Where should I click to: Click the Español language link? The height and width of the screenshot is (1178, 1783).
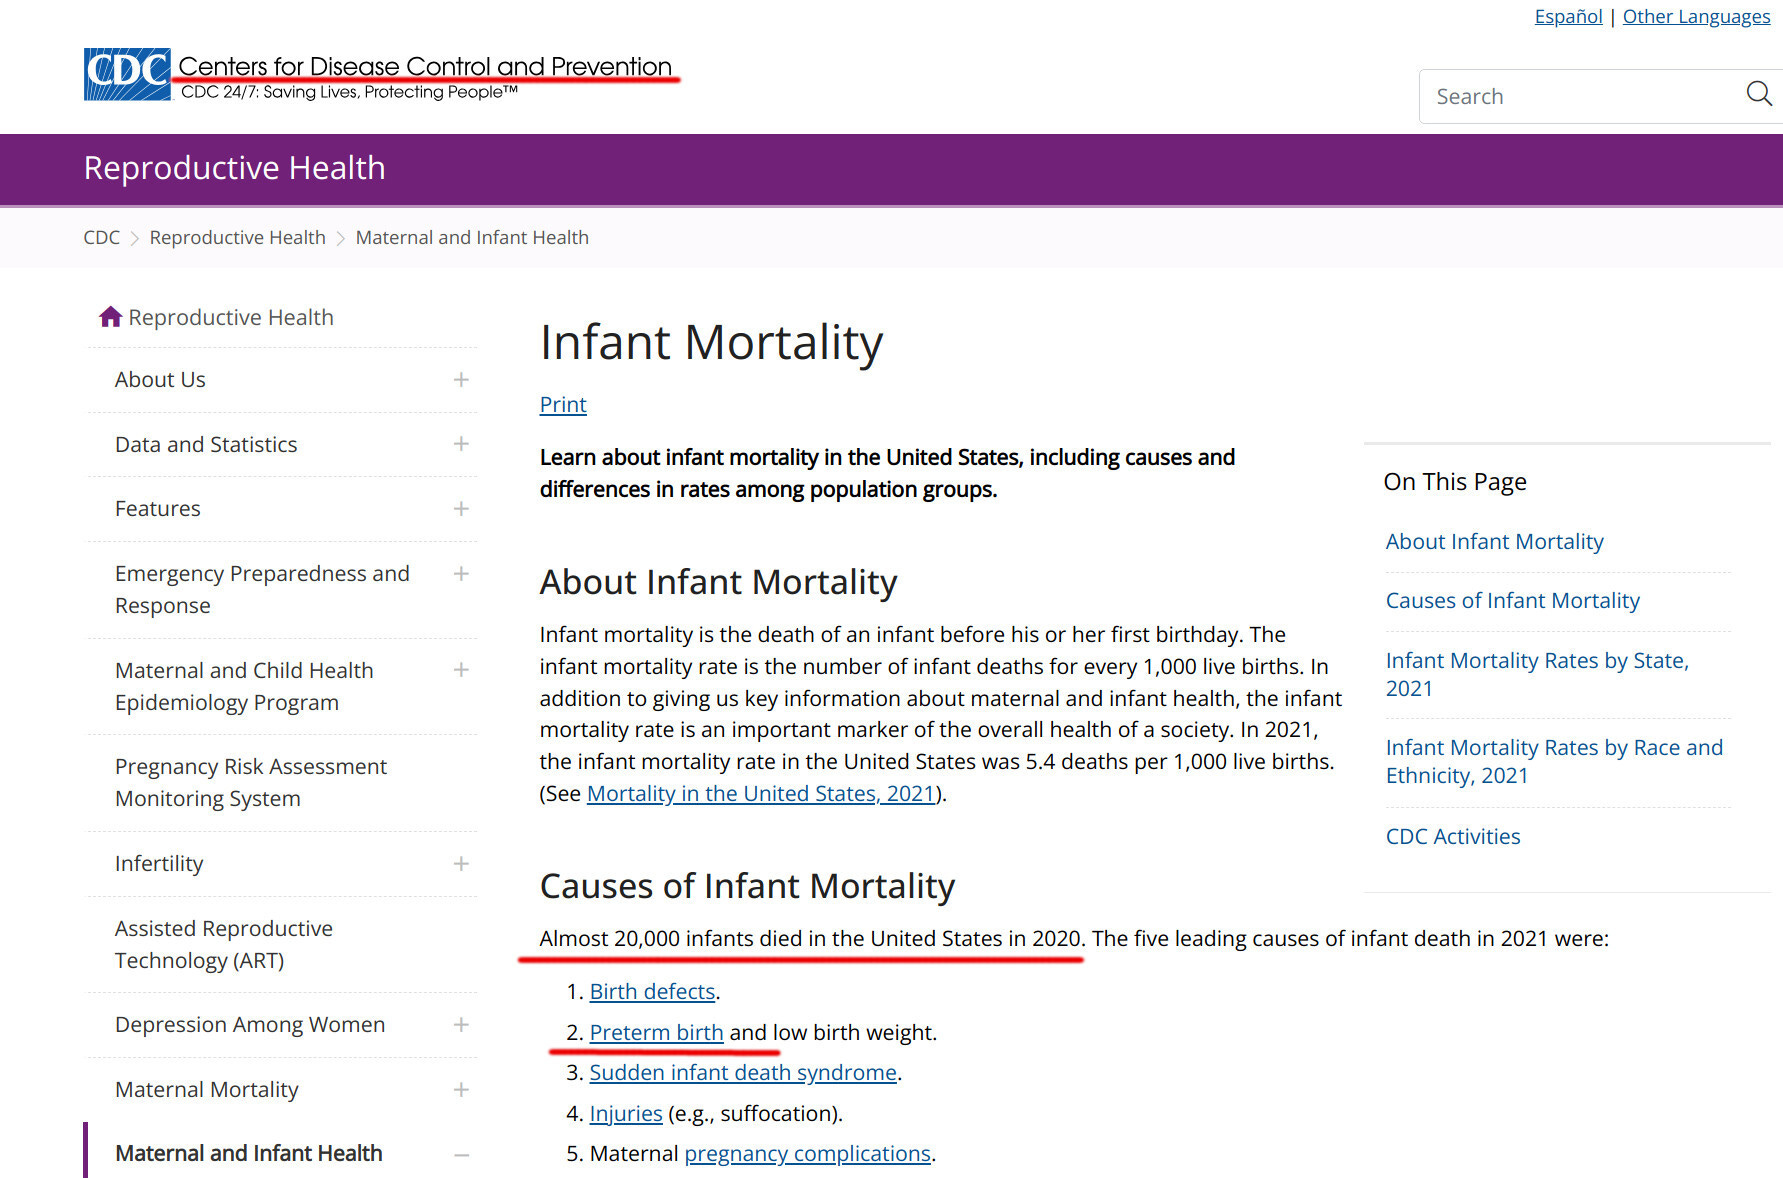coord(1568,16)
